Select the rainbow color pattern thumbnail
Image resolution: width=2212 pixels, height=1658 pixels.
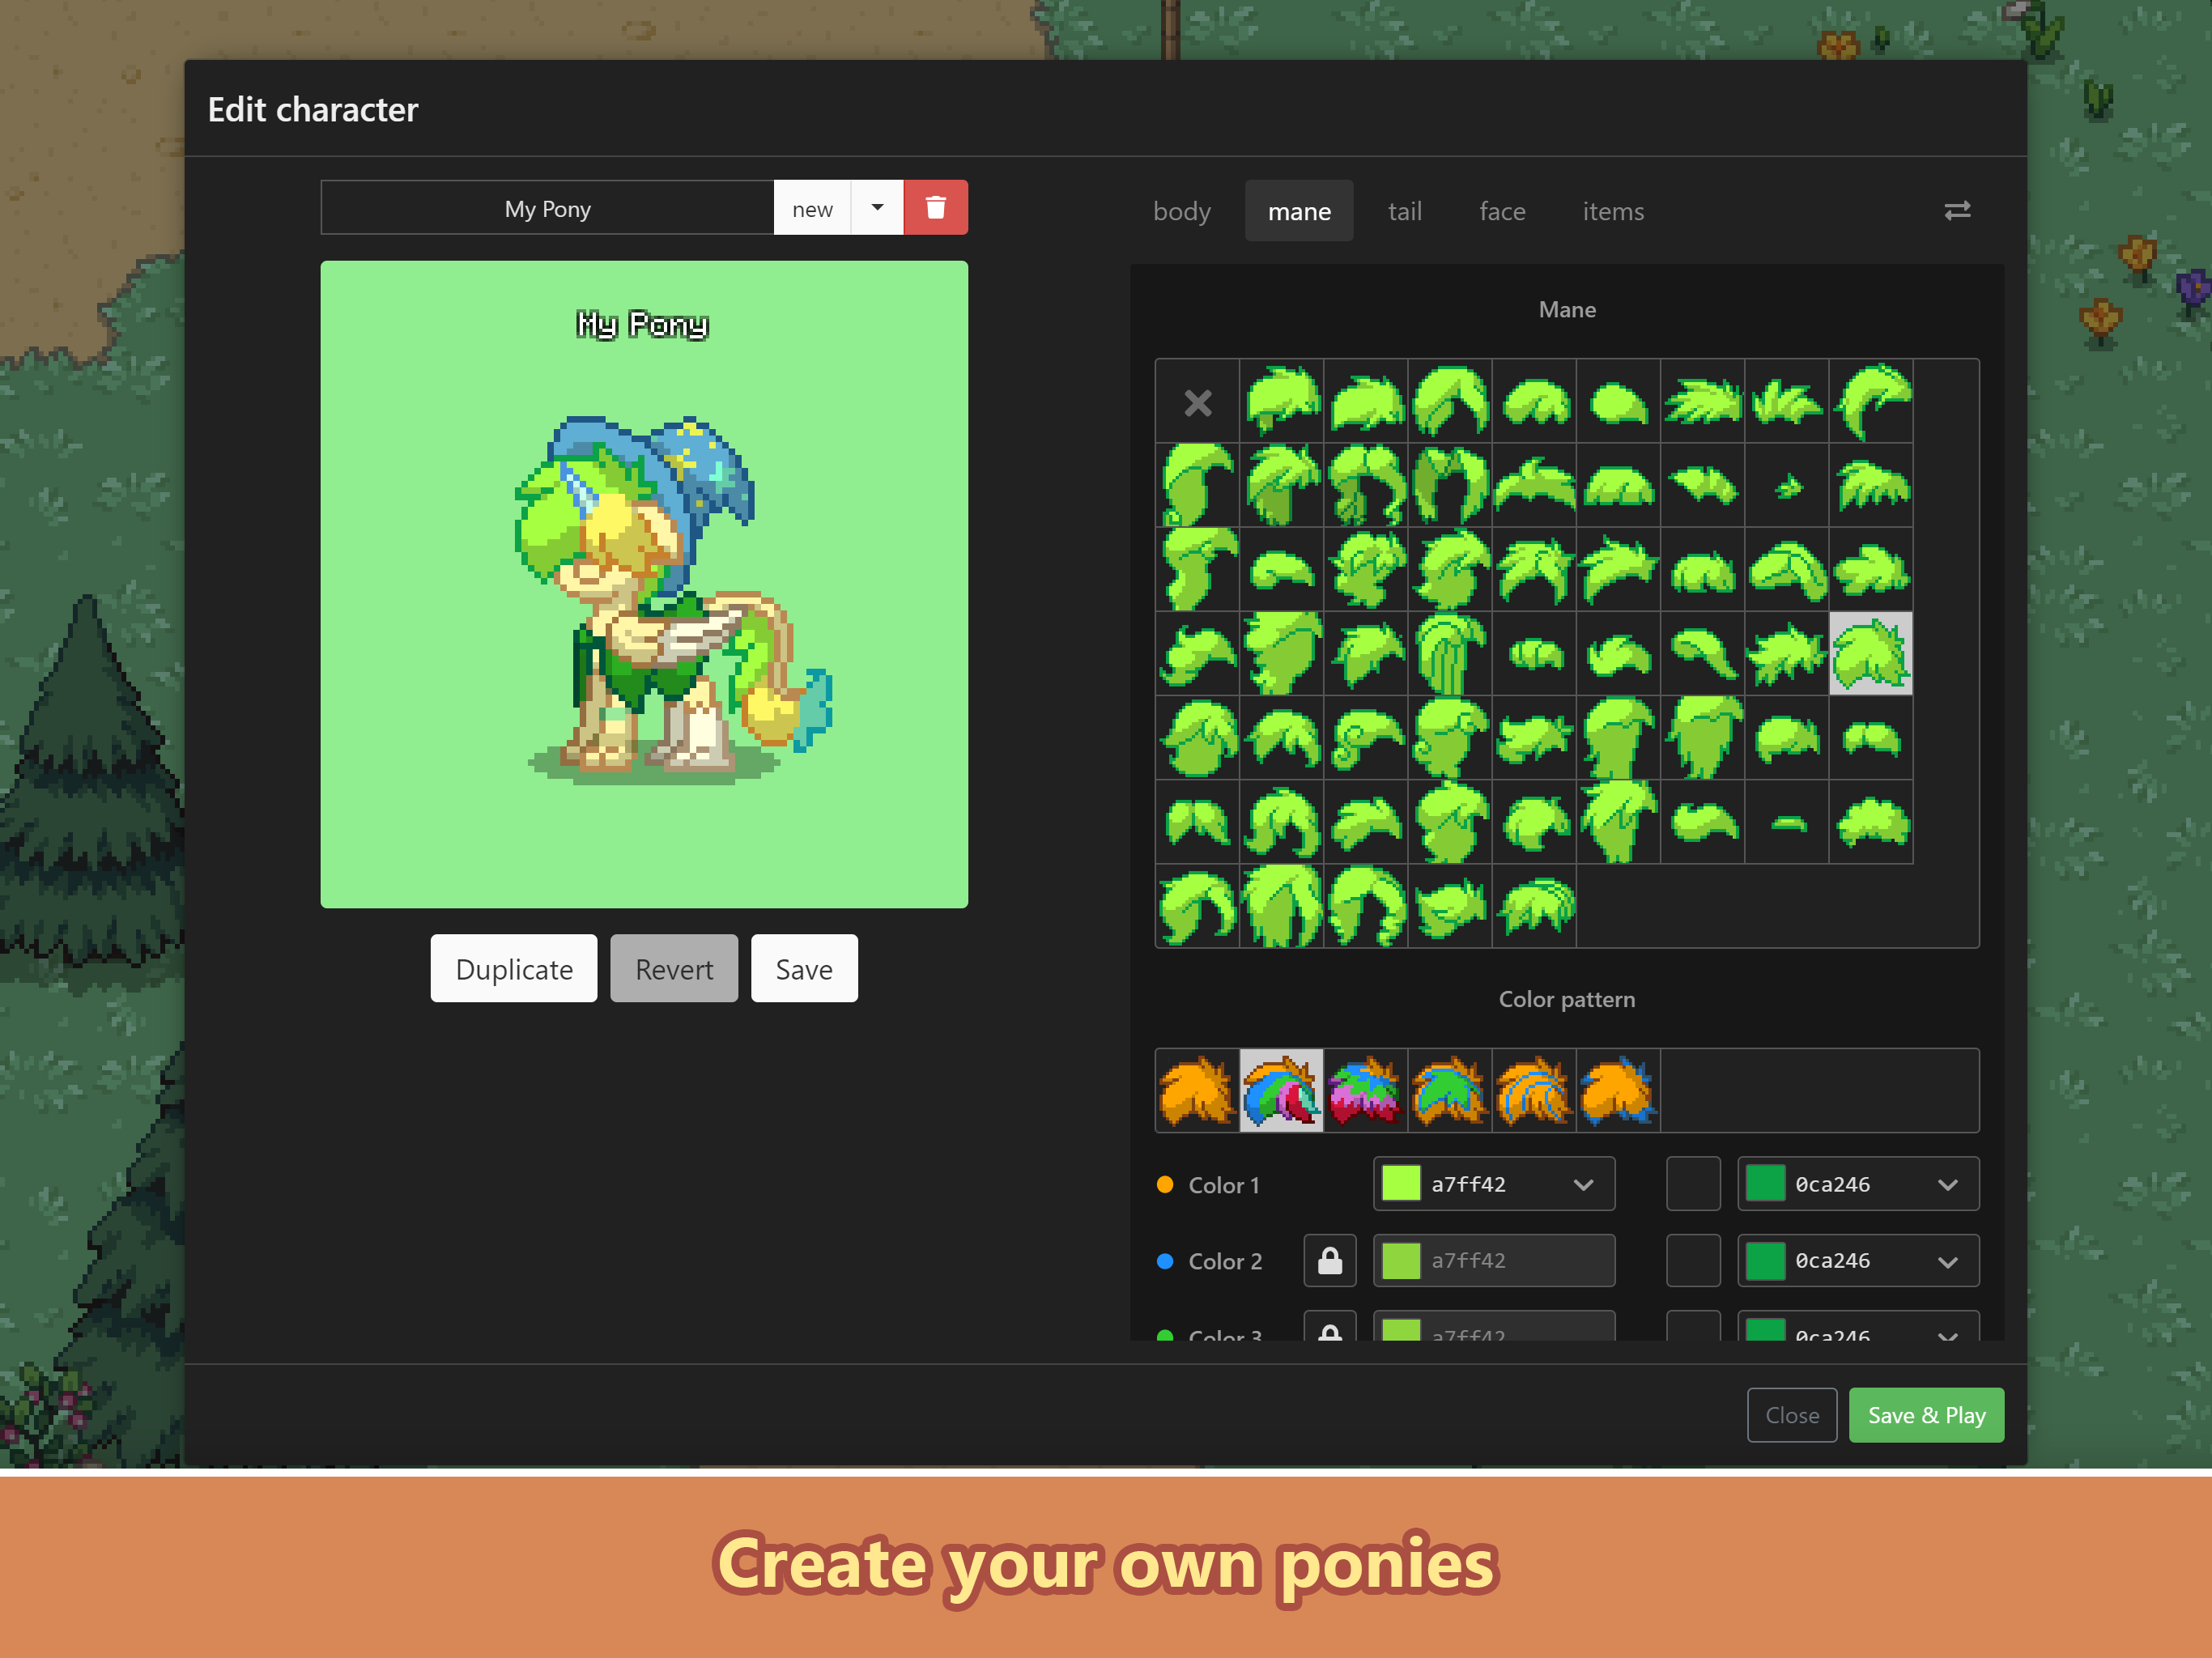1282,1091
